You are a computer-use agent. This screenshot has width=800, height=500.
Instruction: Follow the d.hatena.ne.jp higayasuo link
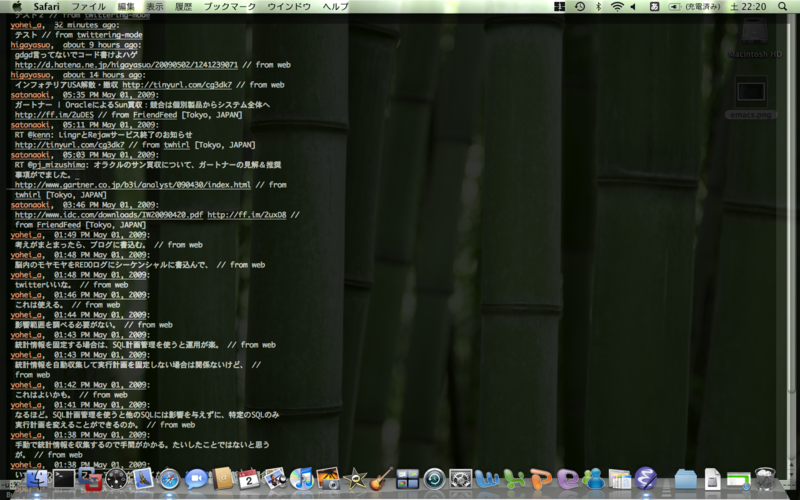click(x=126, y=65)
